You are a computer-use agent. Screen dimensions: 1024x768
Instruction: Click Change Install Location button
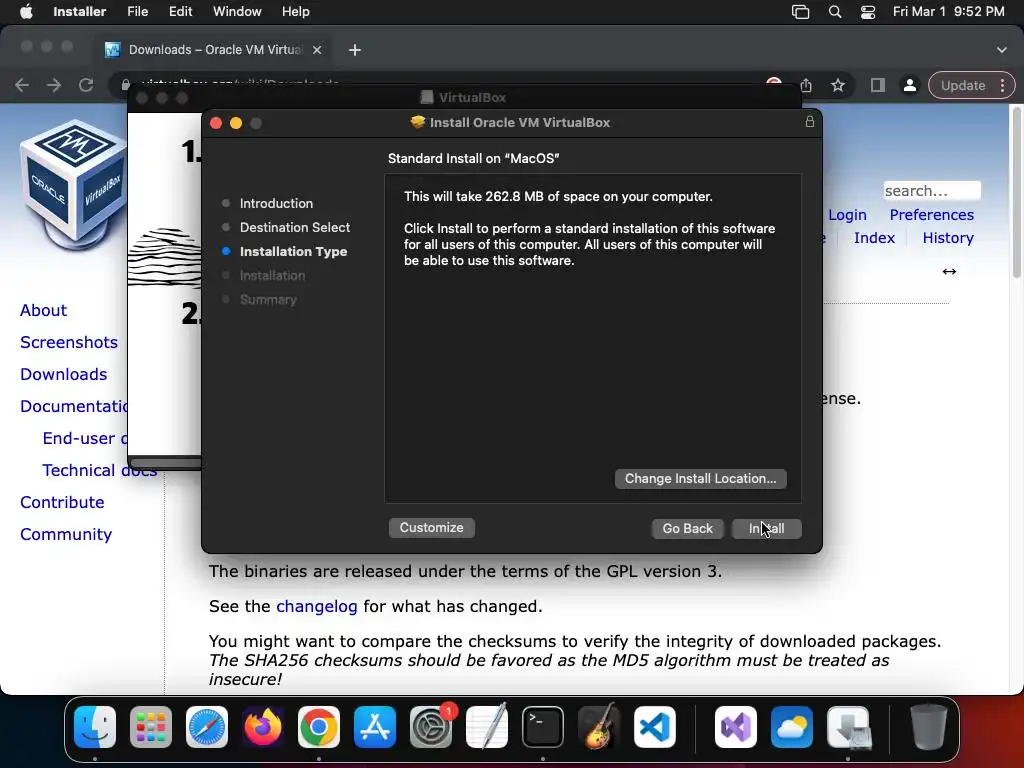[701, 479]
